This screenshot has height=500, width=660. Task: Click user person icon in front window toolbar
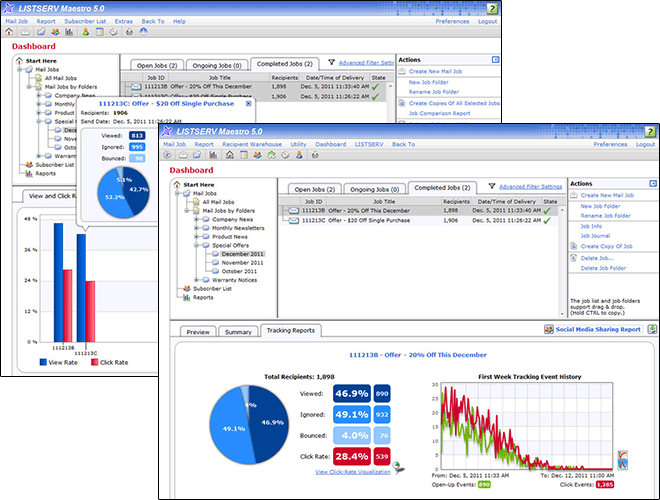[299, 155]
